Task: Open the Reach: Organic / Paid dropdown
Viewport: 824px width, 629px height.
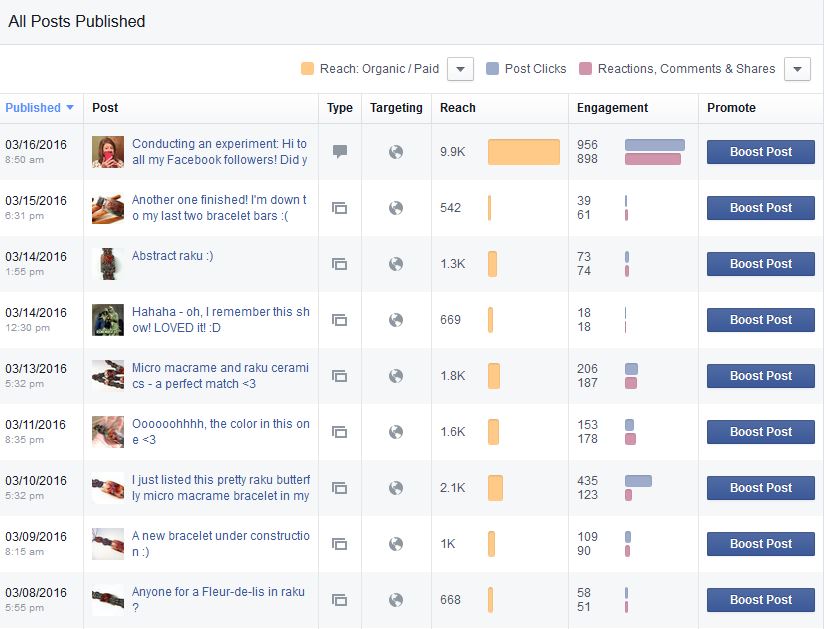Action: click(460, 69)
